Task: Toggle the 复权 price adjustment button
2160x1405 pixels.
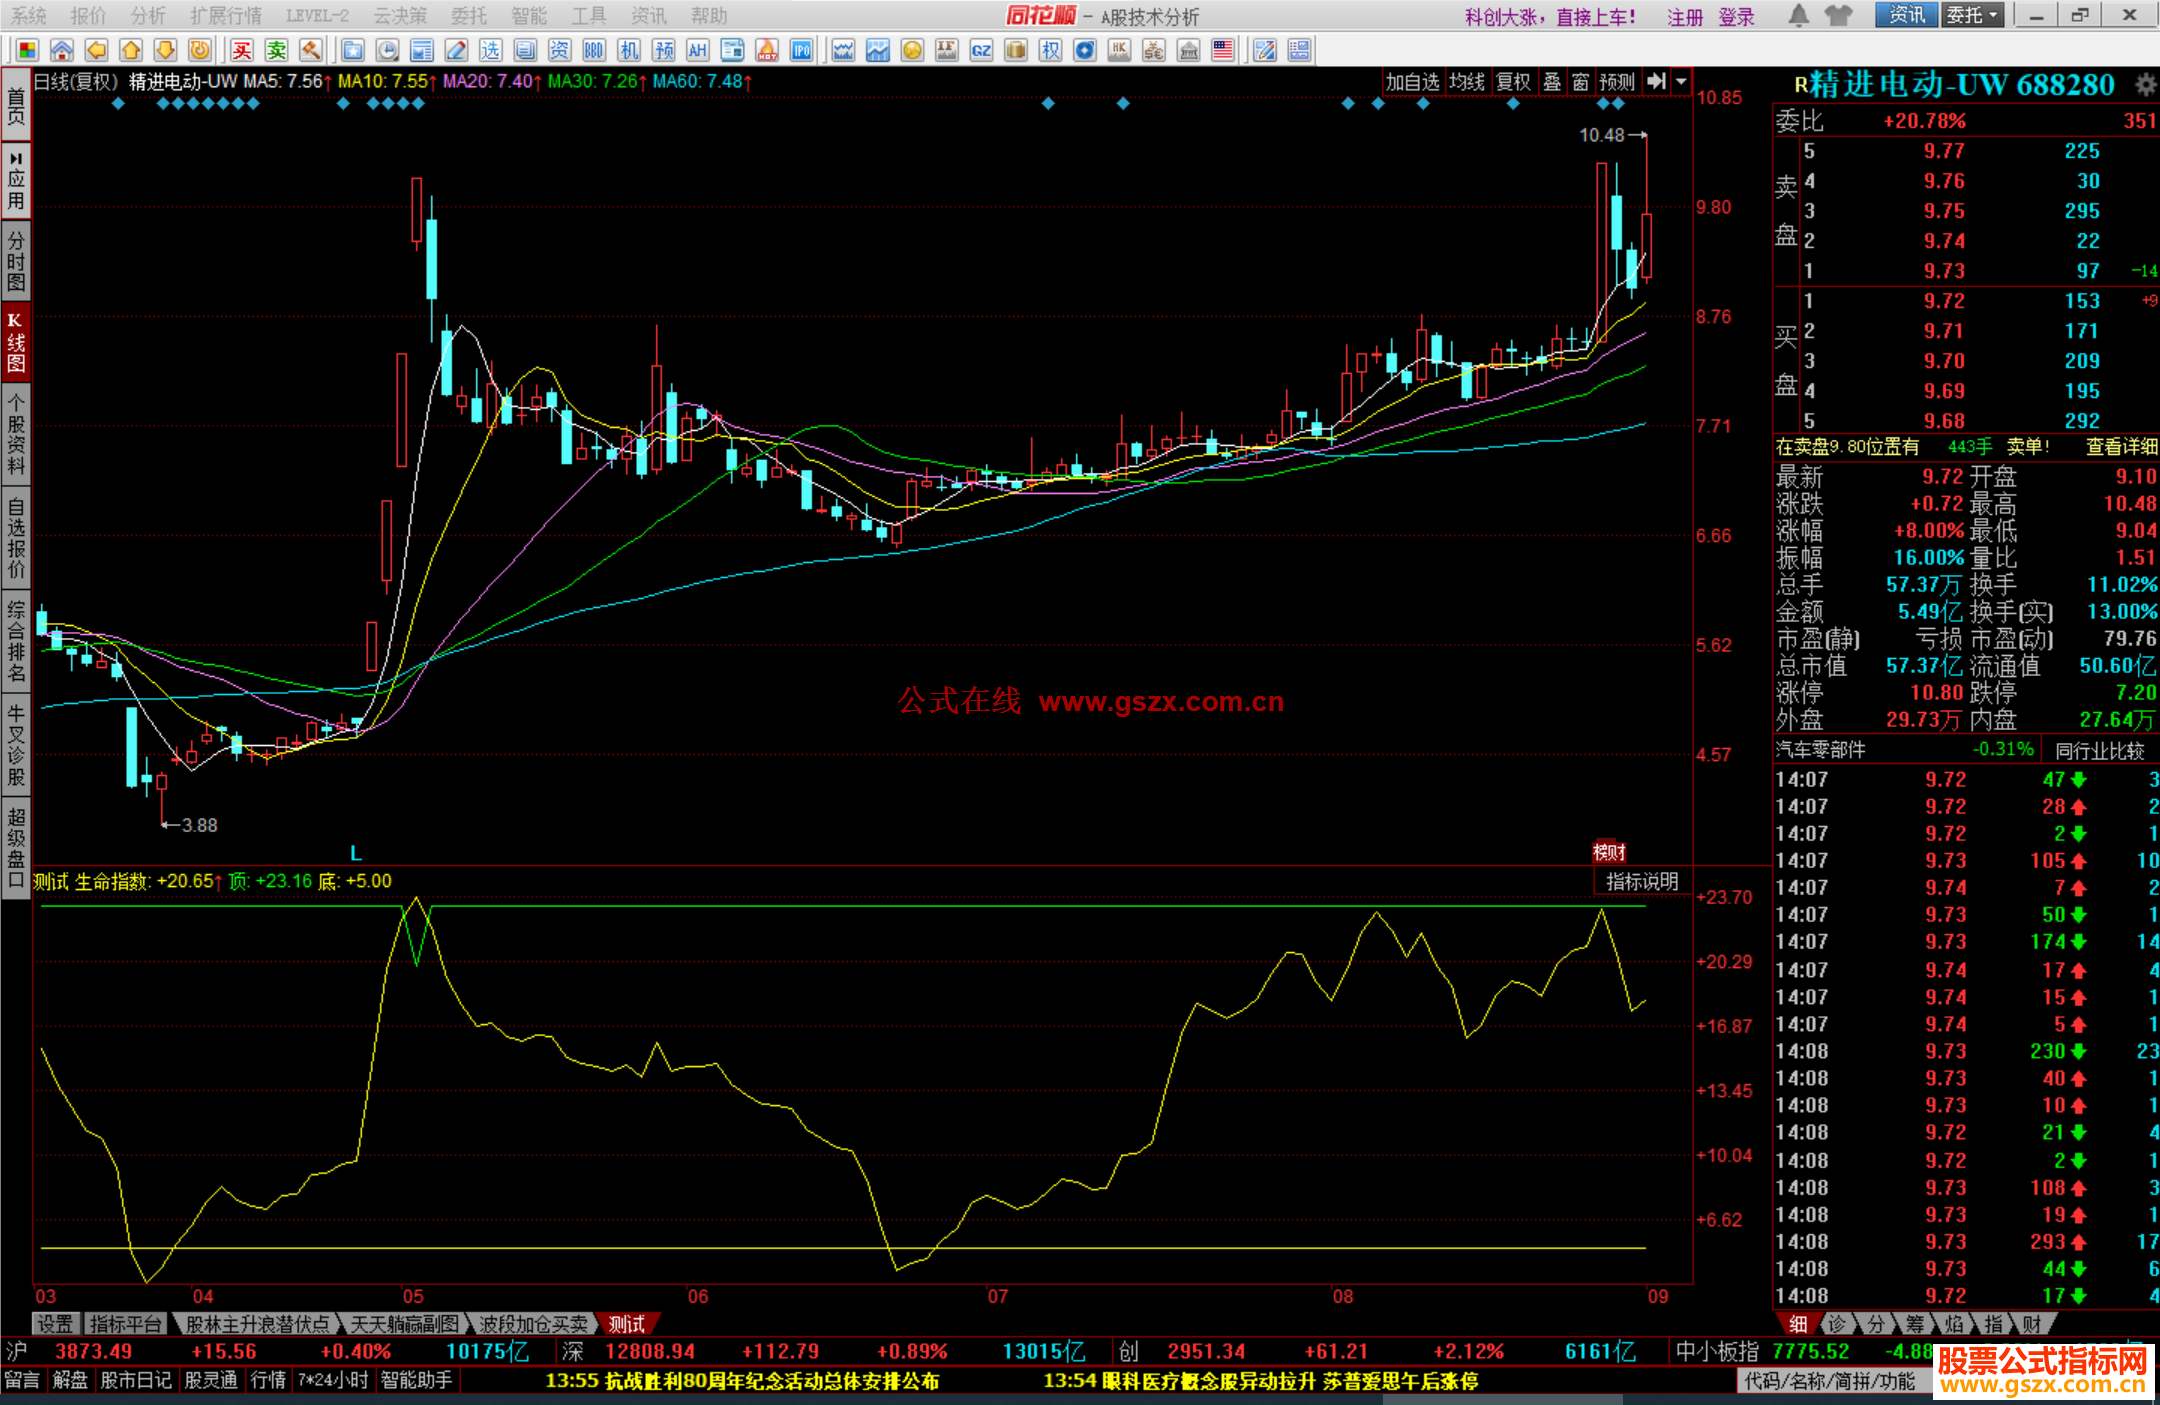Action: [1513, 82]
